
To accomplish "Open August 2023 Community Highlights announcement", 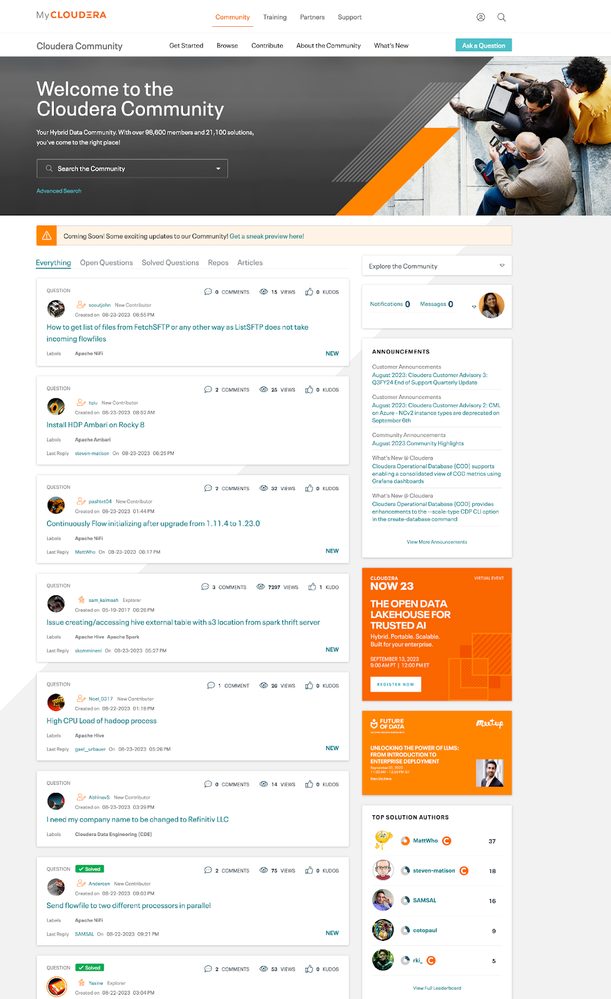I will tap(418, 443).
